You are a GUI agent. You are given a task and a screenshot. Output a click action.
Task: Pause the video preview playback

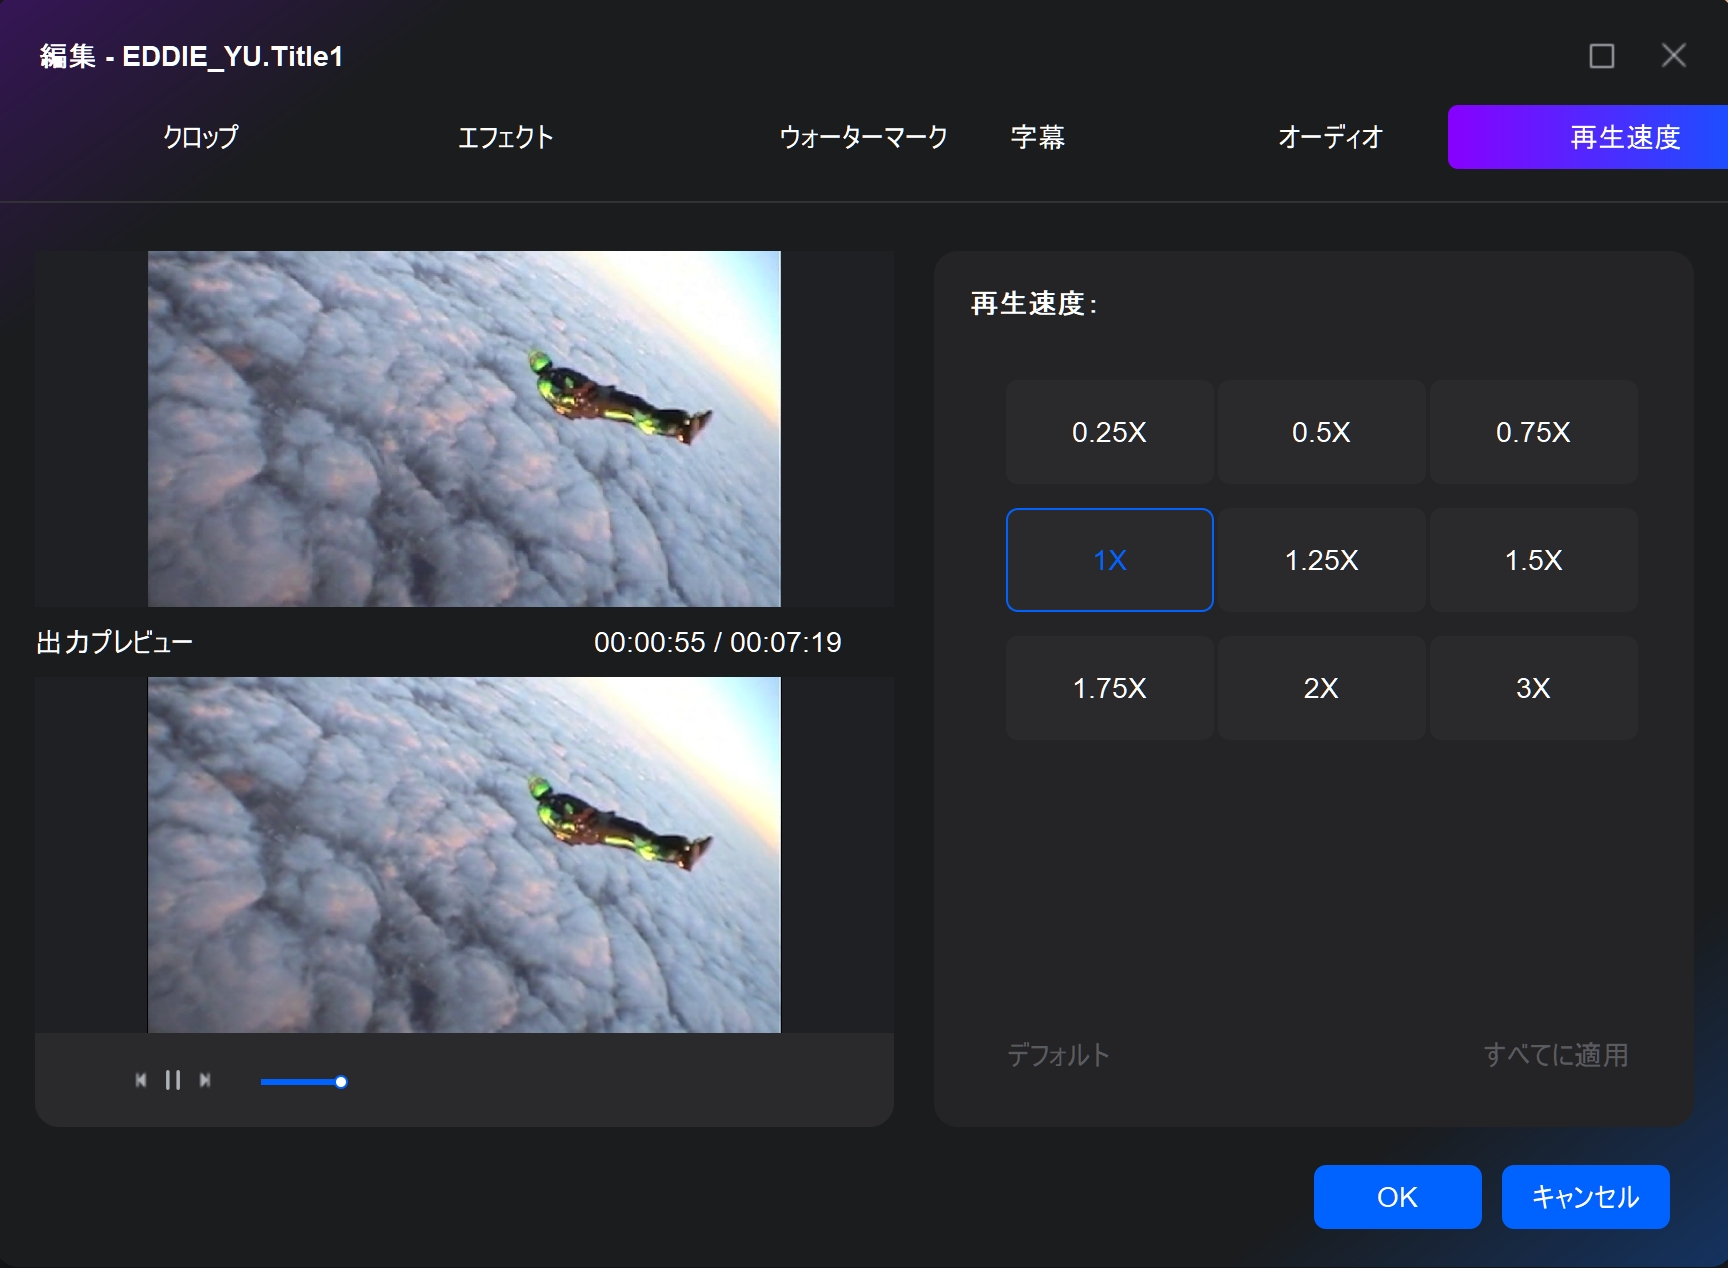tap(173, 1080)
